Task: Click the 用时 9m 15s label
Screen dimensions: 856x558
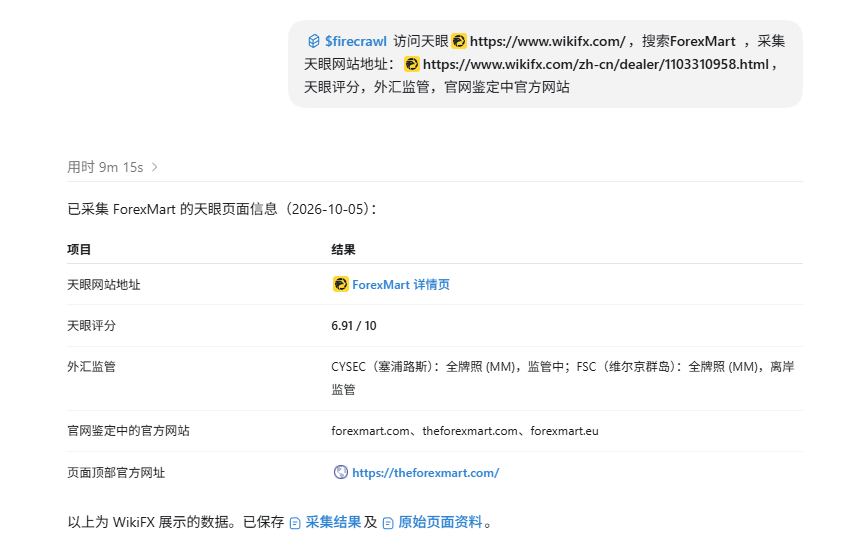Action: coord(105,167)
